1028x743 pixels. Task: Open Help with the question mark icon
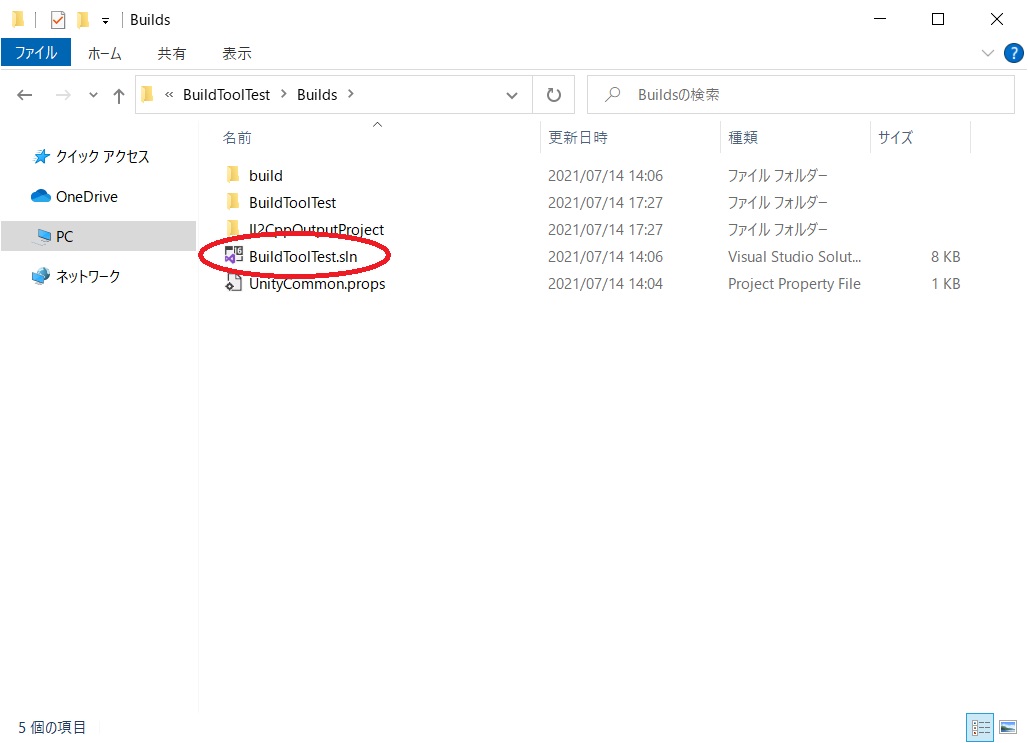(1014, 53)
